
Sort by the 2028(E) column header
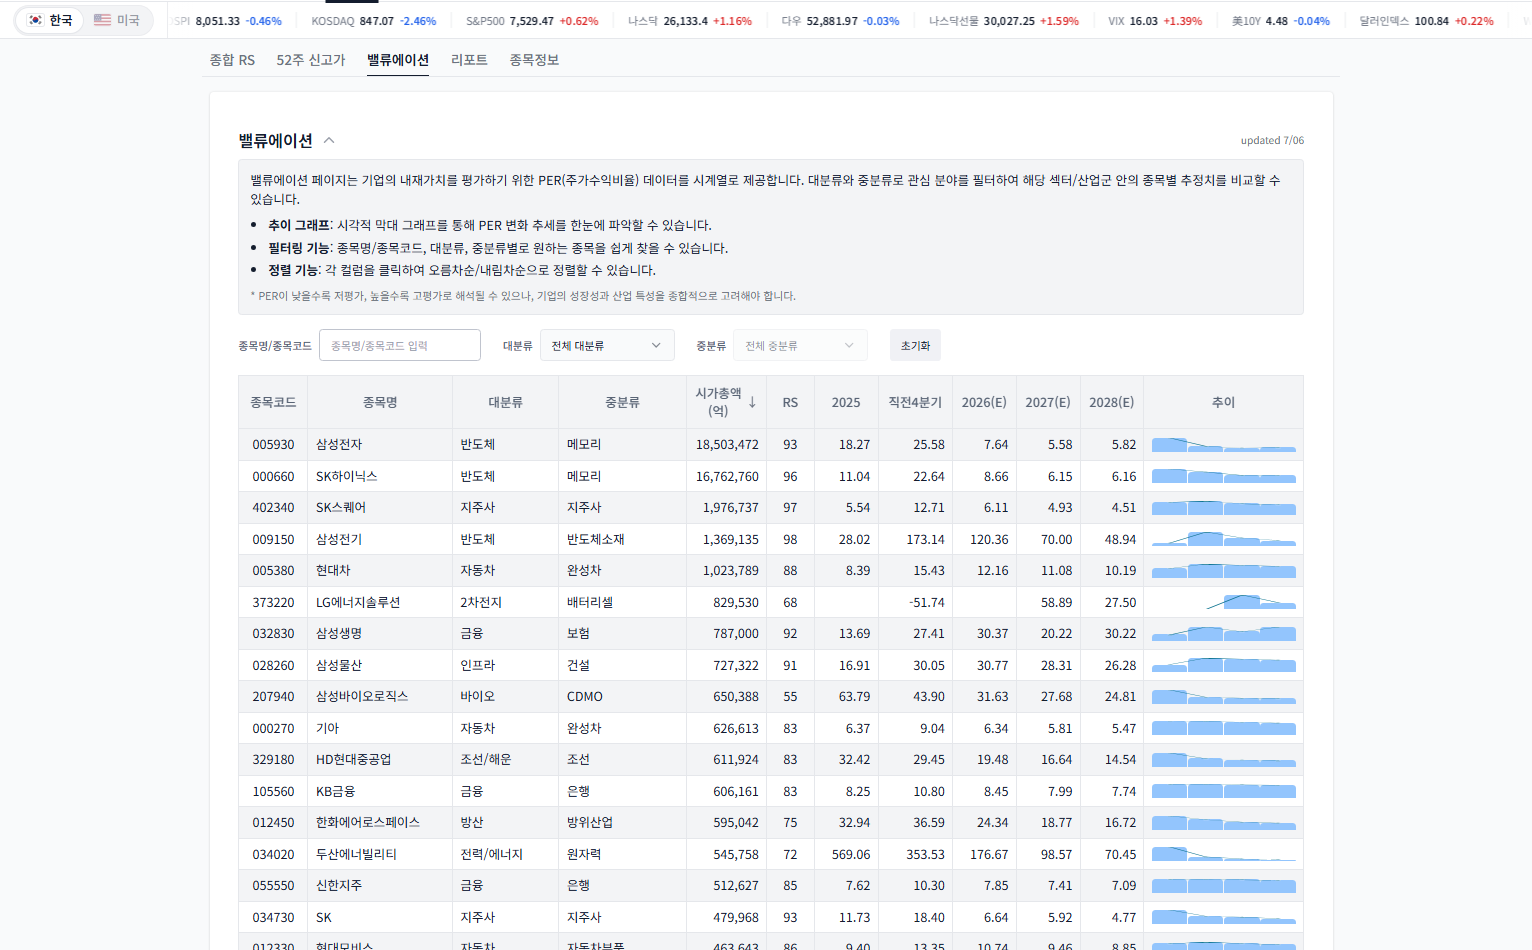(x=1112, y=402)
